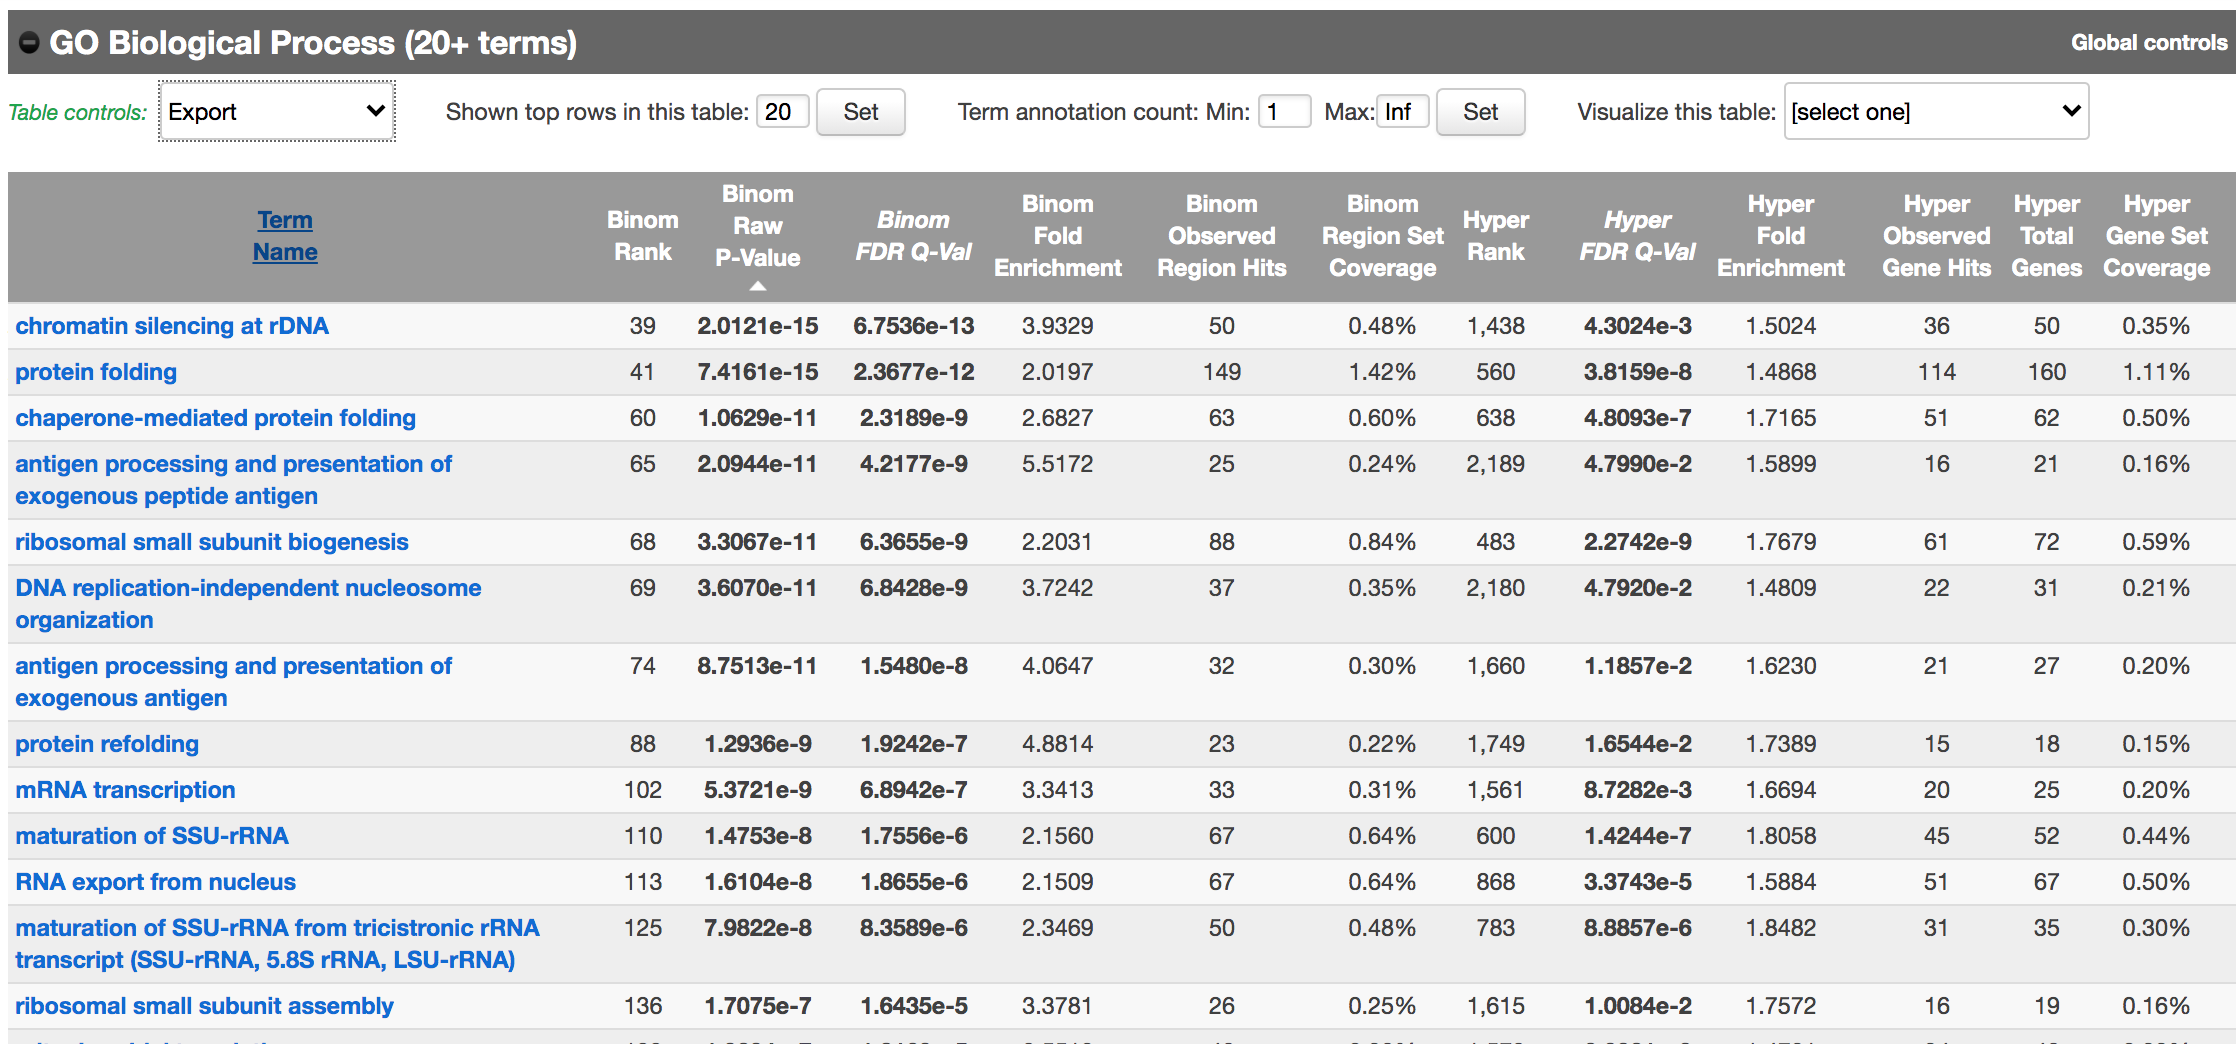The width and height of the screenshot is (2236, 1044).
Task: Open the protein folding term link
Action: coord(96,372)
